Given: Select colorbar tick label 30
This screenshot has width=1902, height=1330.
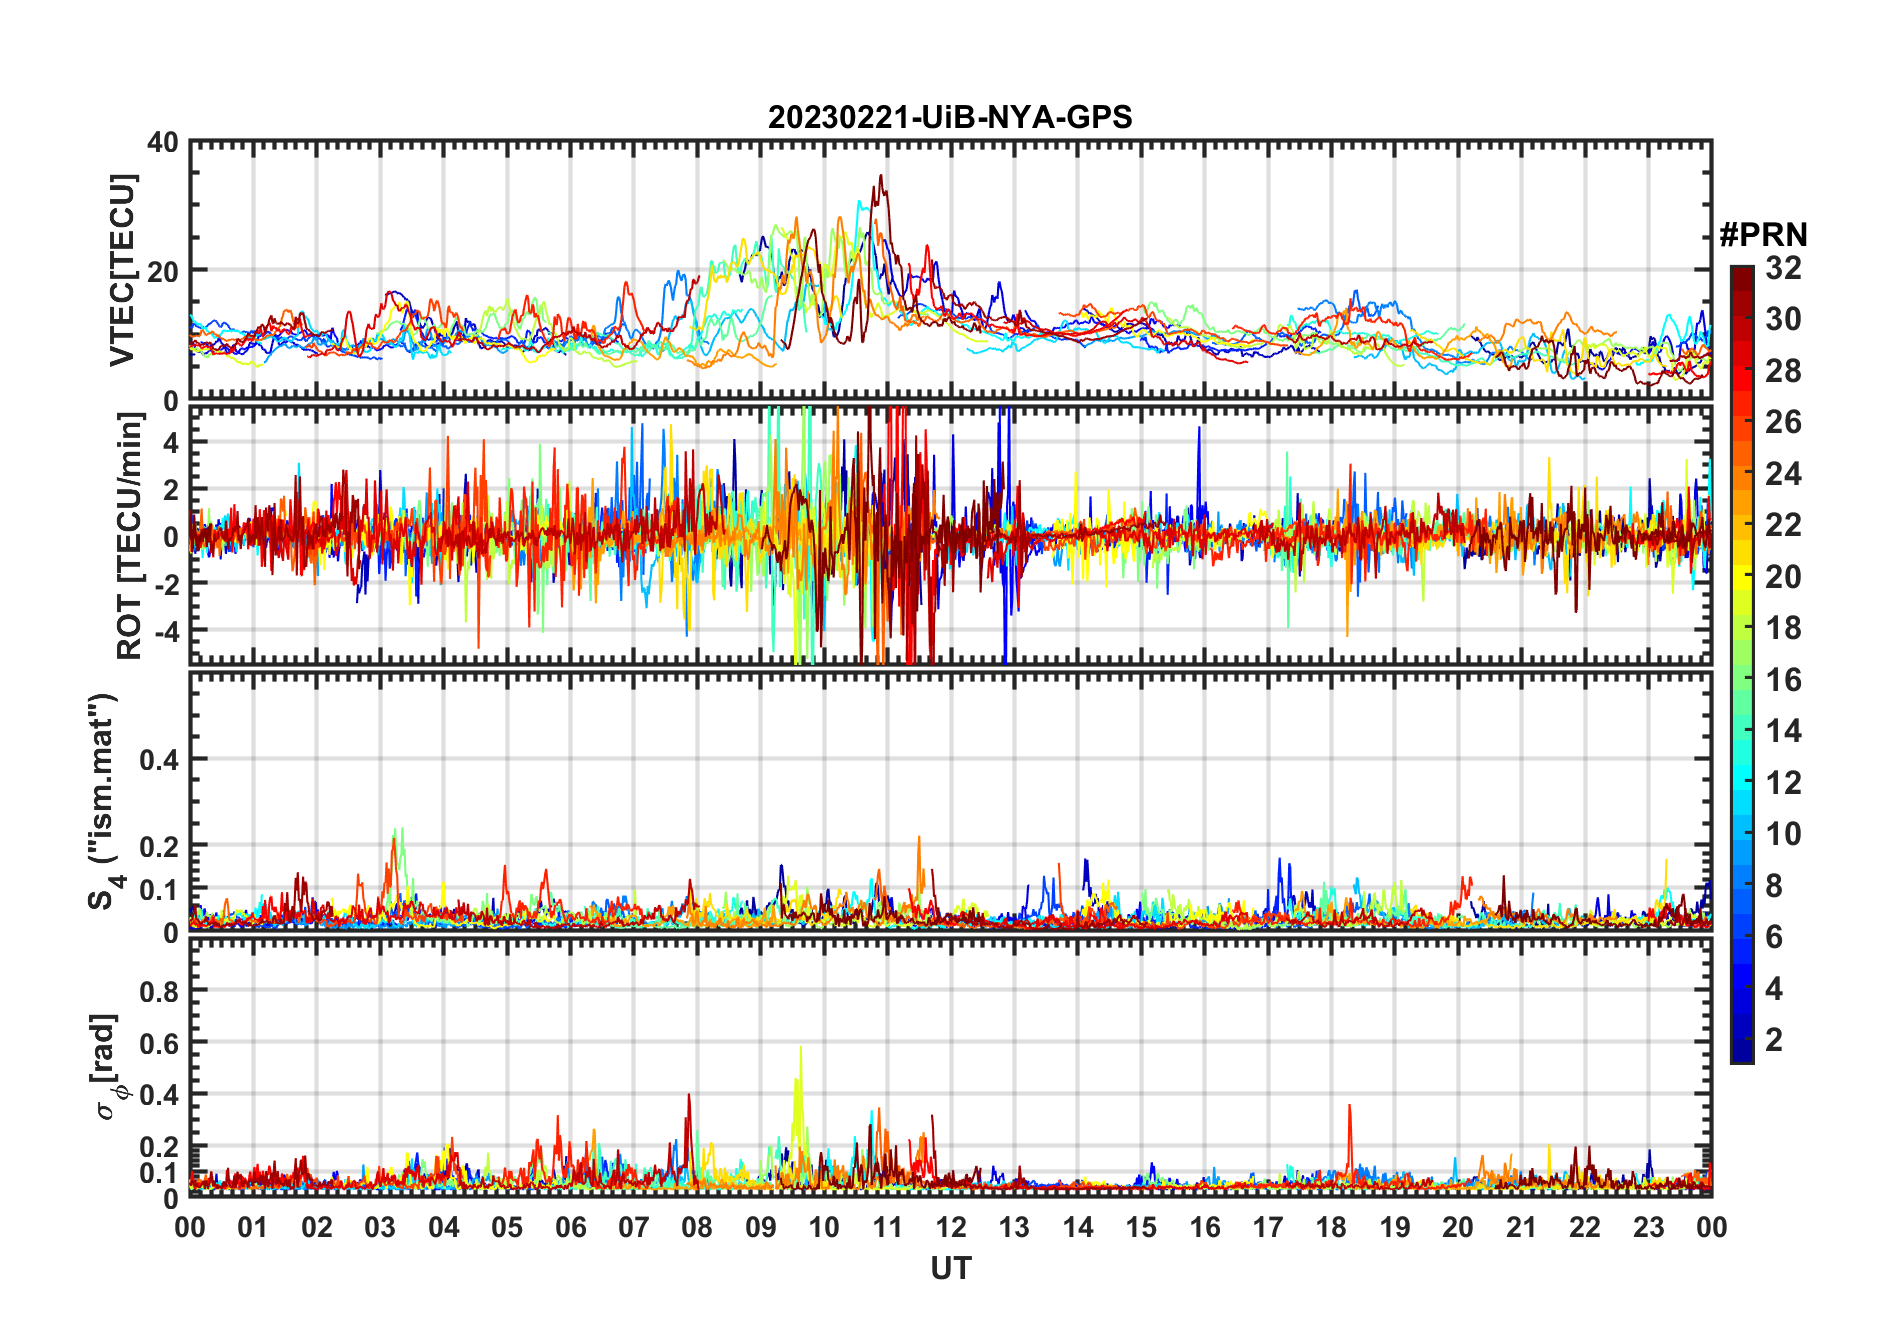Looking at the screenshot, I should [x=1783, y=319].
